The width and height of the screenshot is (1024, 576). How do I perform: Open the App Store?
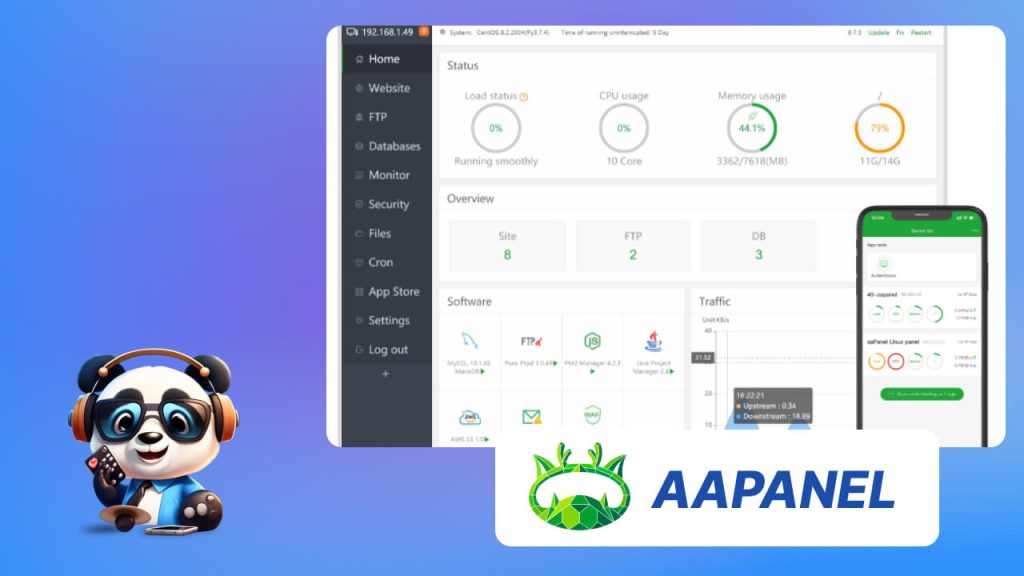click(387, 292)
